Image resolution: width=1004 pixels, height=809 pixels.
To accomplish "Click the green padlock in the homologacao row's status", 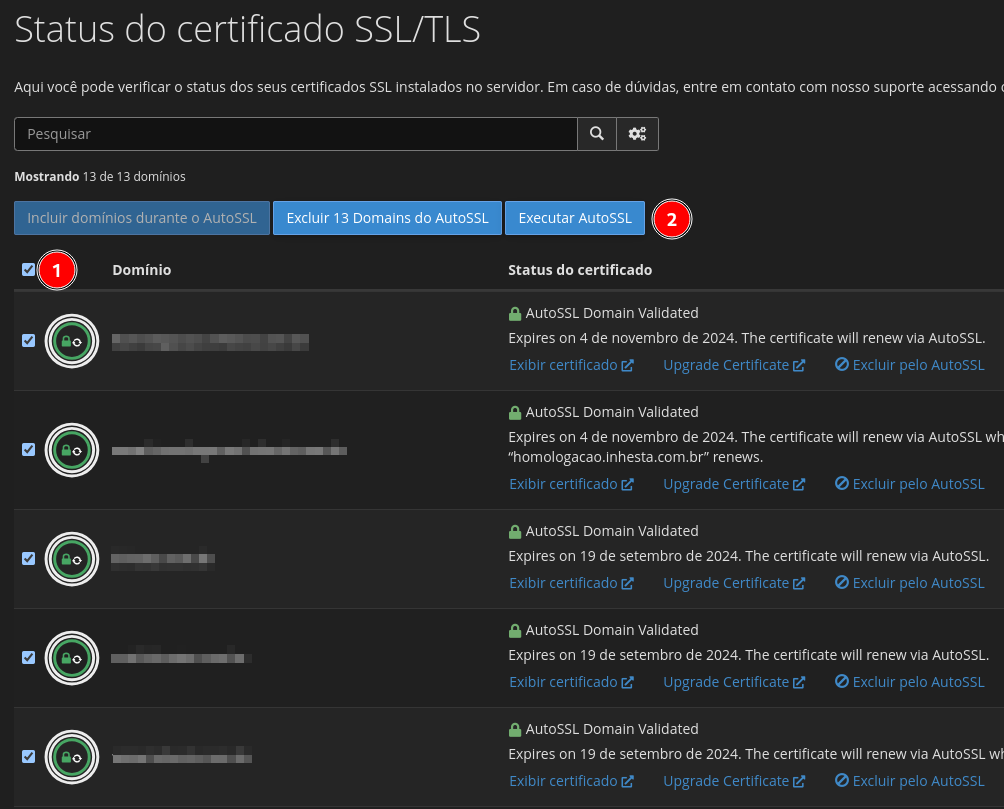I will (x=515, y=413).
